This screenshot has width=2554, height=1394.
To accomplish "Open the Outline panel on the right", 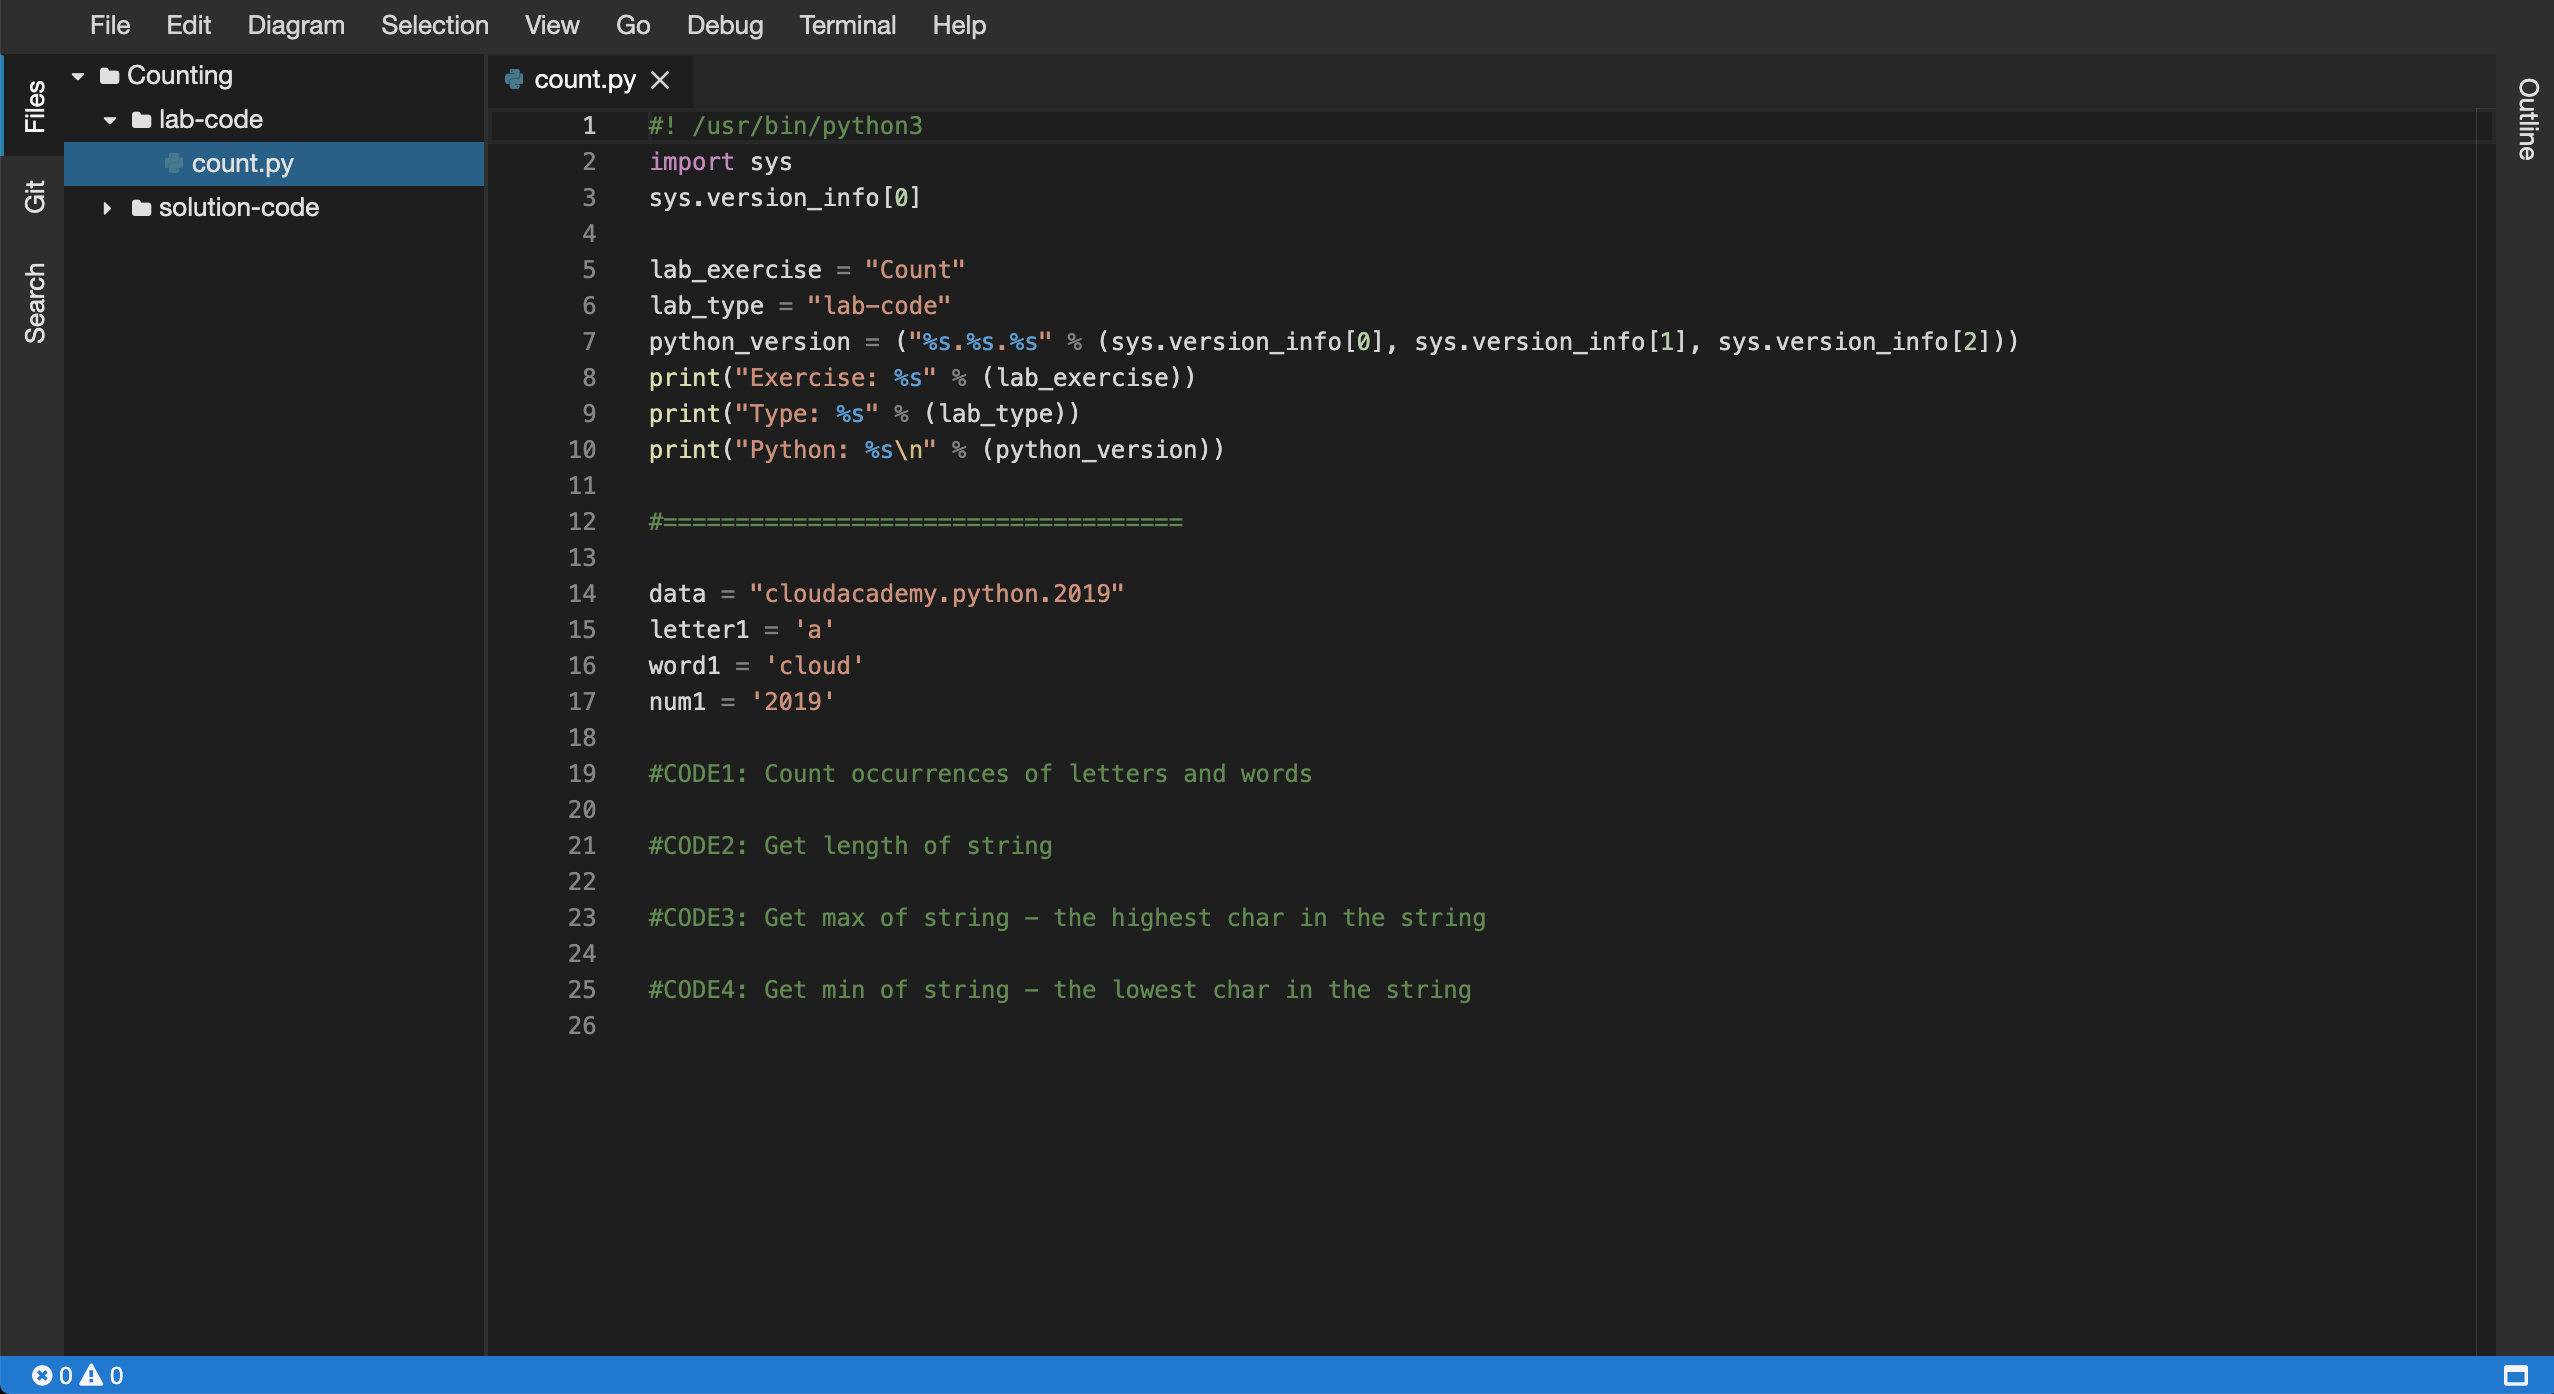I will 2527,118.
